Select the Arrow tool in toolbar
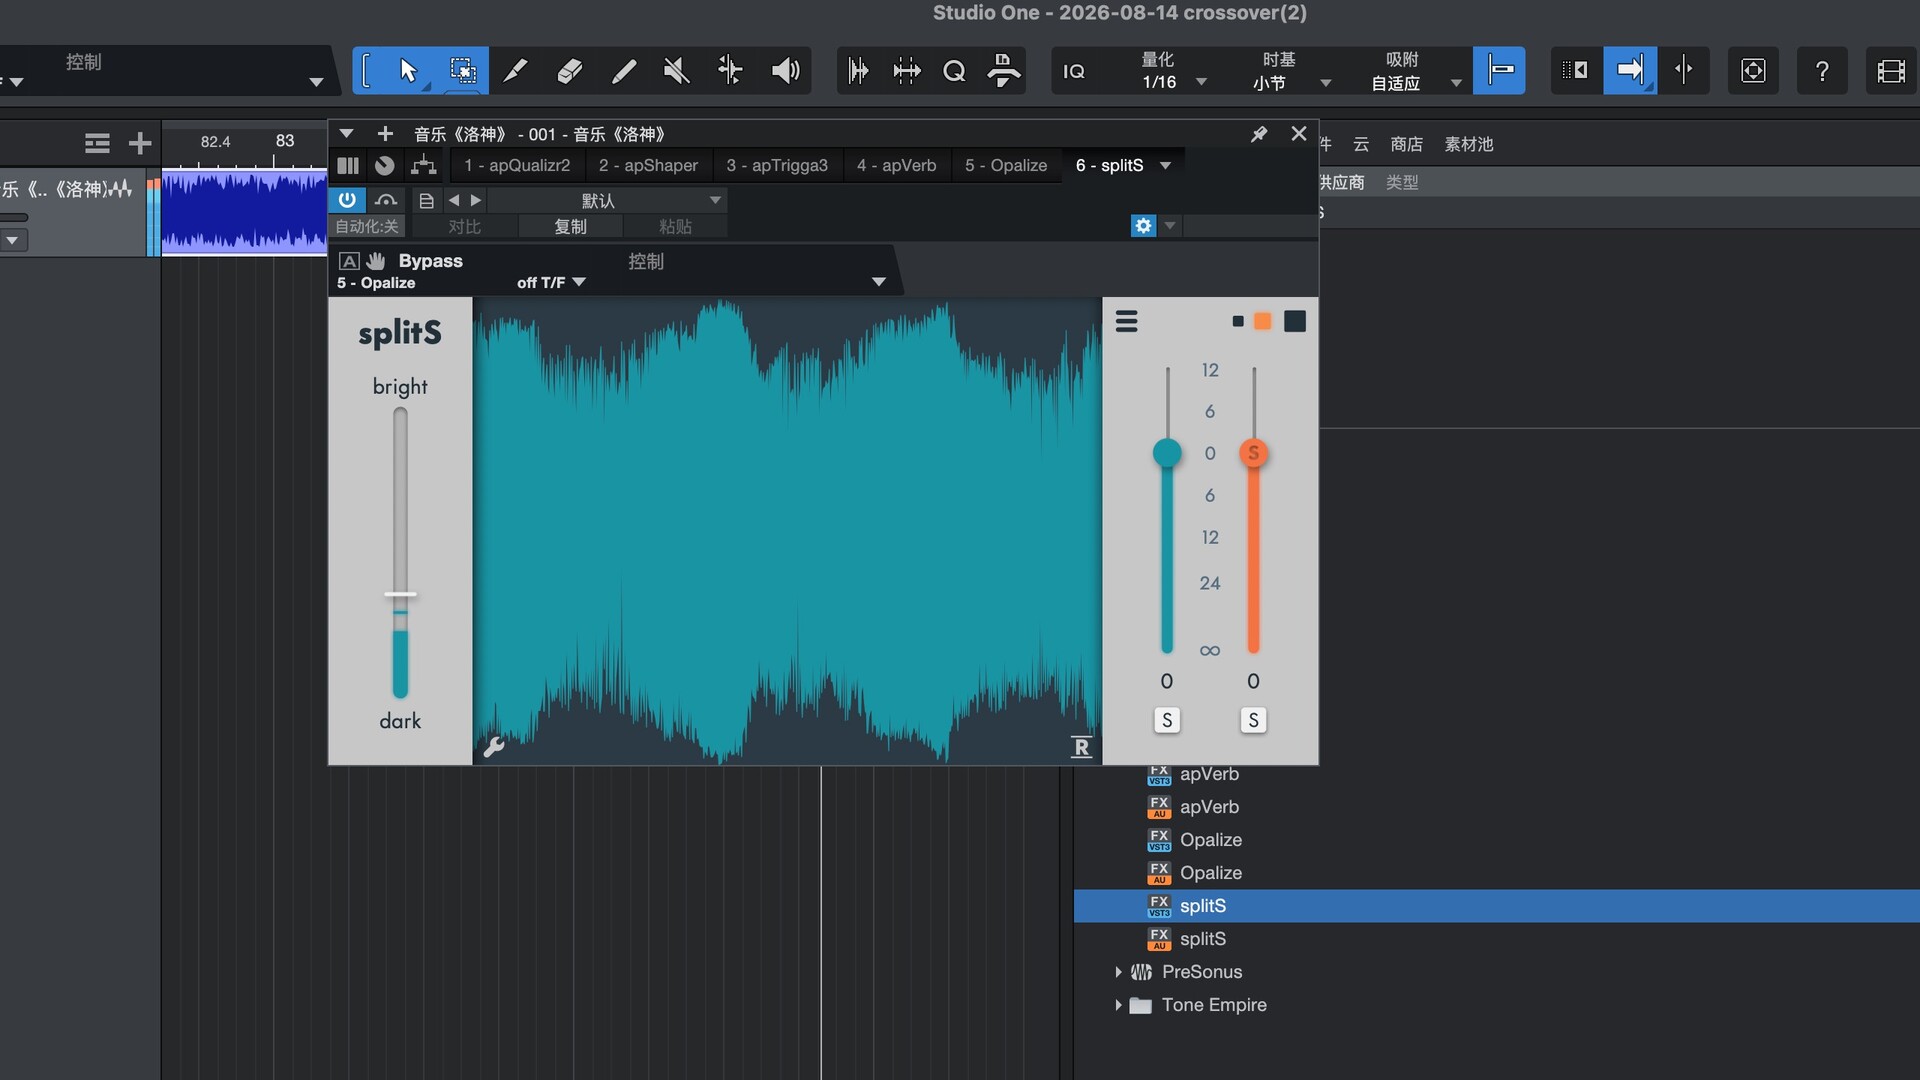 407,70
